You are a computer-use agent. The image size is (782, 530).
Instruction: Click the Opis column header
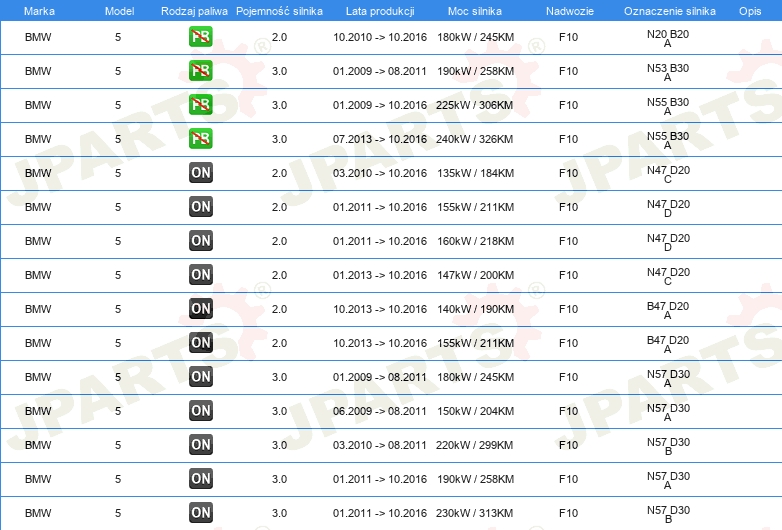tap(750, 11)
